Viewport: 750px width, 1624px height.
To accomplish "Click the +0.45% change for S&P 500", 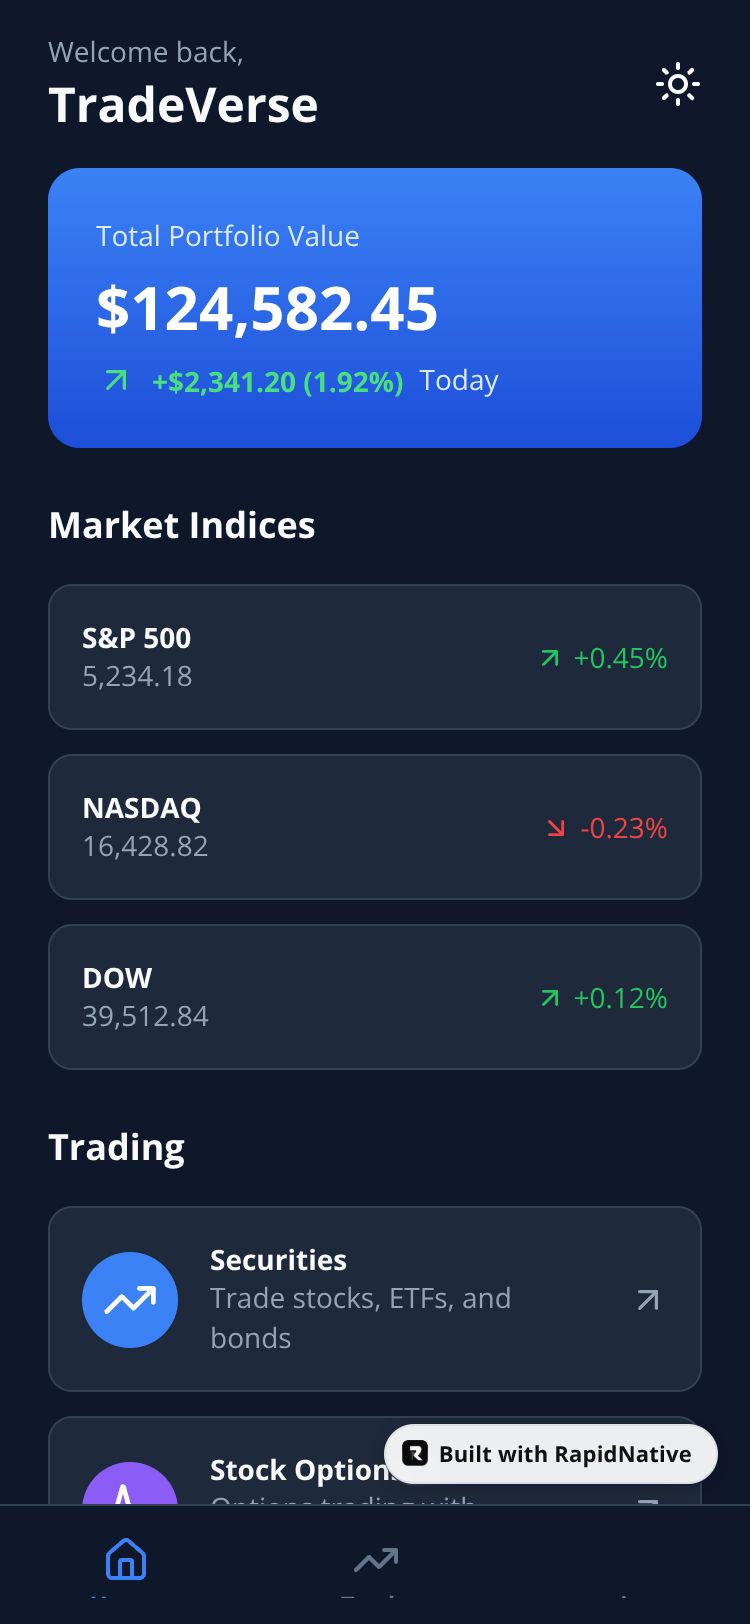I will click(x=620, y=658).
